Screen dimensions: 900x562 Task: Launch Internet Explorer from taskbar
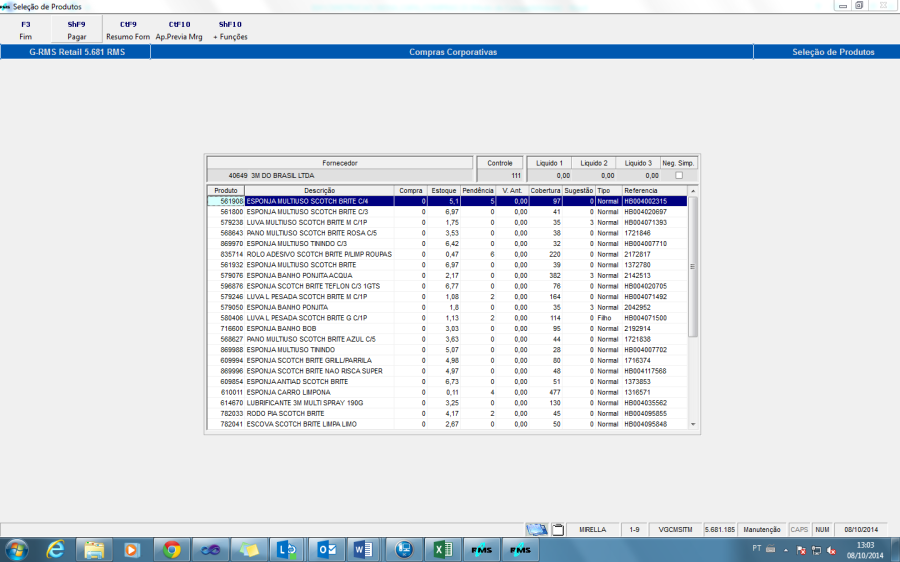point(55,550)
